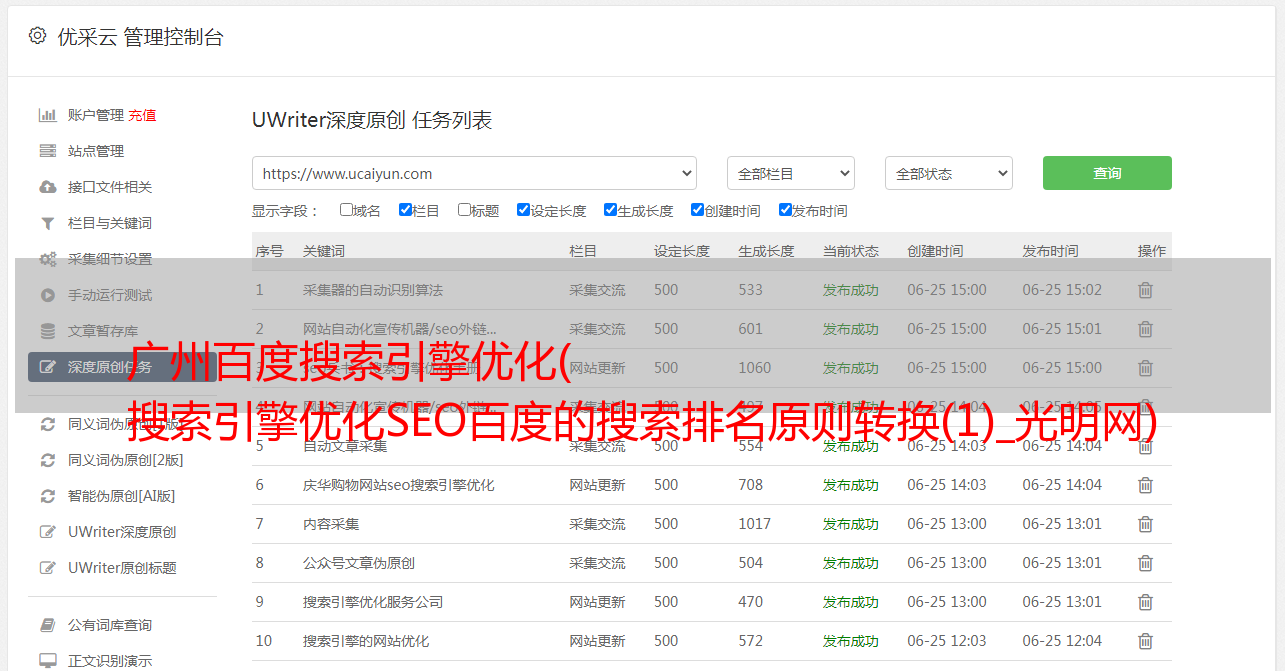Open 正文识别演示 sidebar link
Viewport: 1285px width, 671px height.
coord(110,661)
